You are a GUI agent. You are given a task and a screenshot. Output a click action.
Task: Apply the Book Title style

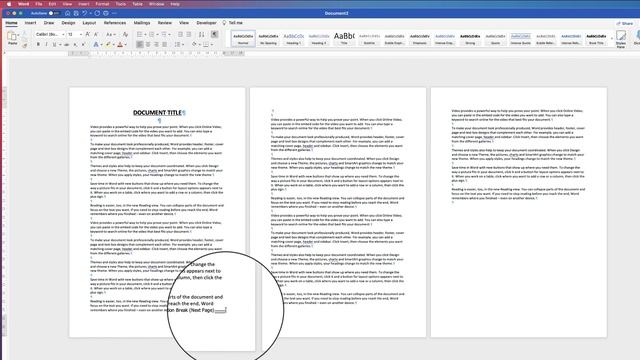point(596,38)
